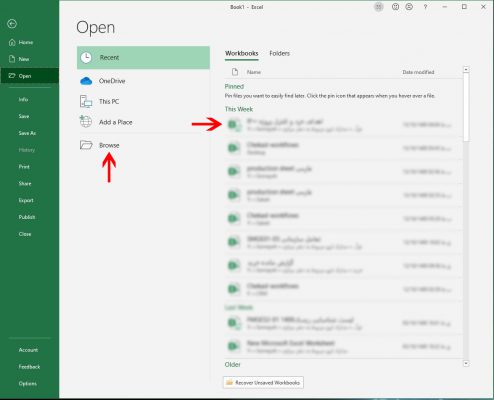Sort by the Name column header

point(254,72)
